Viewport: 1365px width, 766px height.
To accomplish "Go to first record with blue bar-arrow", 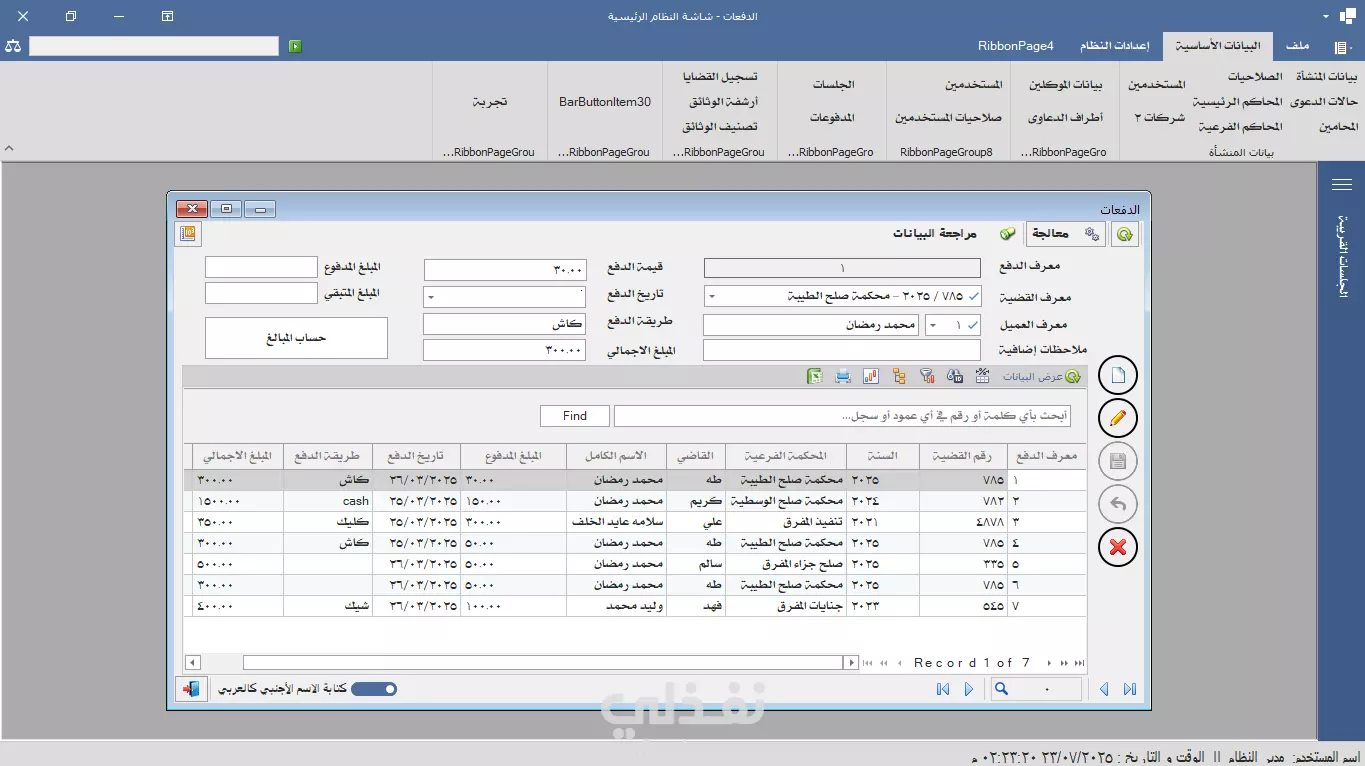I will tap(943, 689).
